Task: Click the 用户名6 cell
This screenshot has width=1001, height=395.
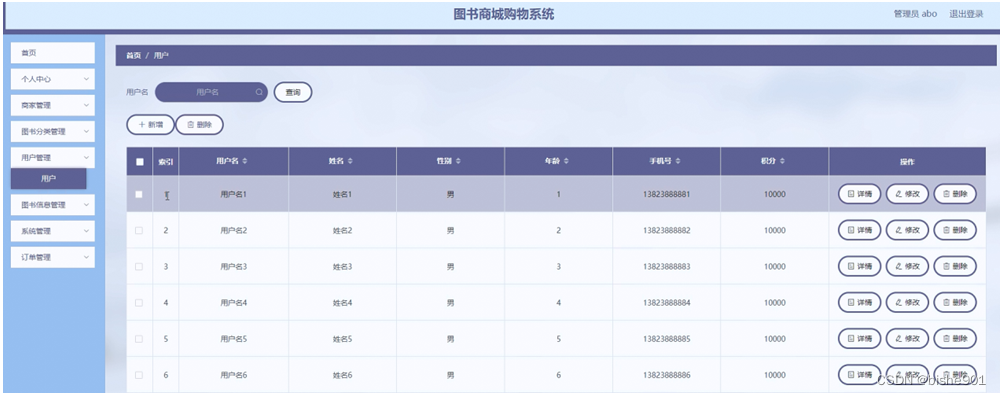Action: coord(234,375)
